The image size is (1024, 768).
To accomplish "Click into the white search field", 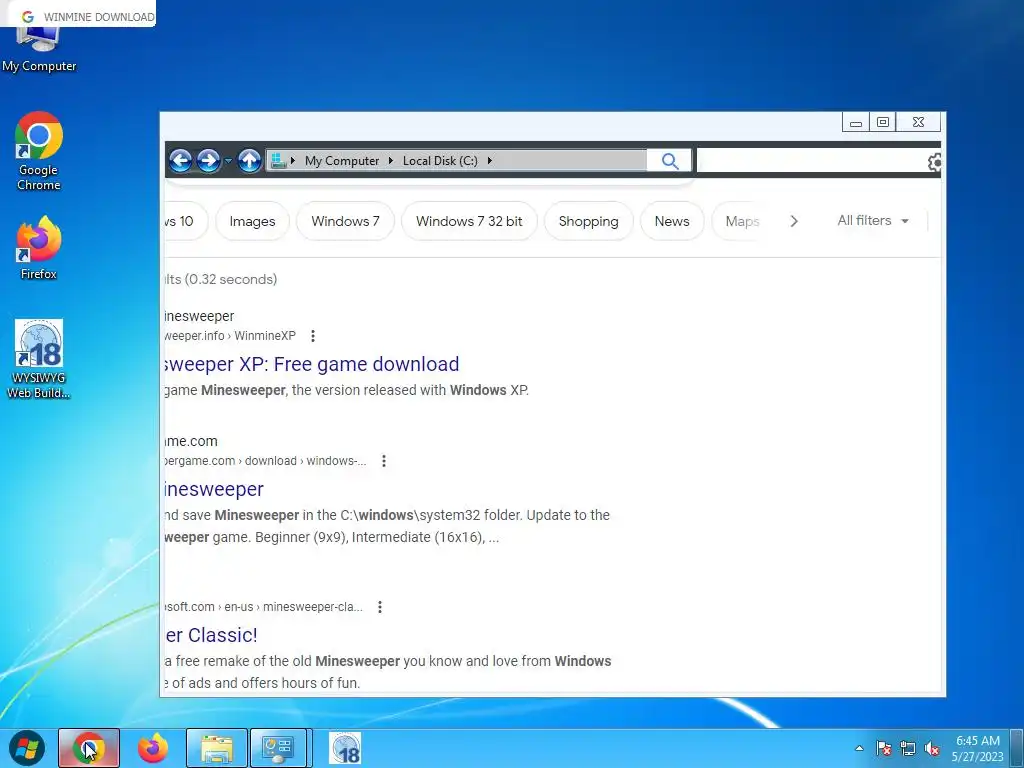I will (811, 161).
